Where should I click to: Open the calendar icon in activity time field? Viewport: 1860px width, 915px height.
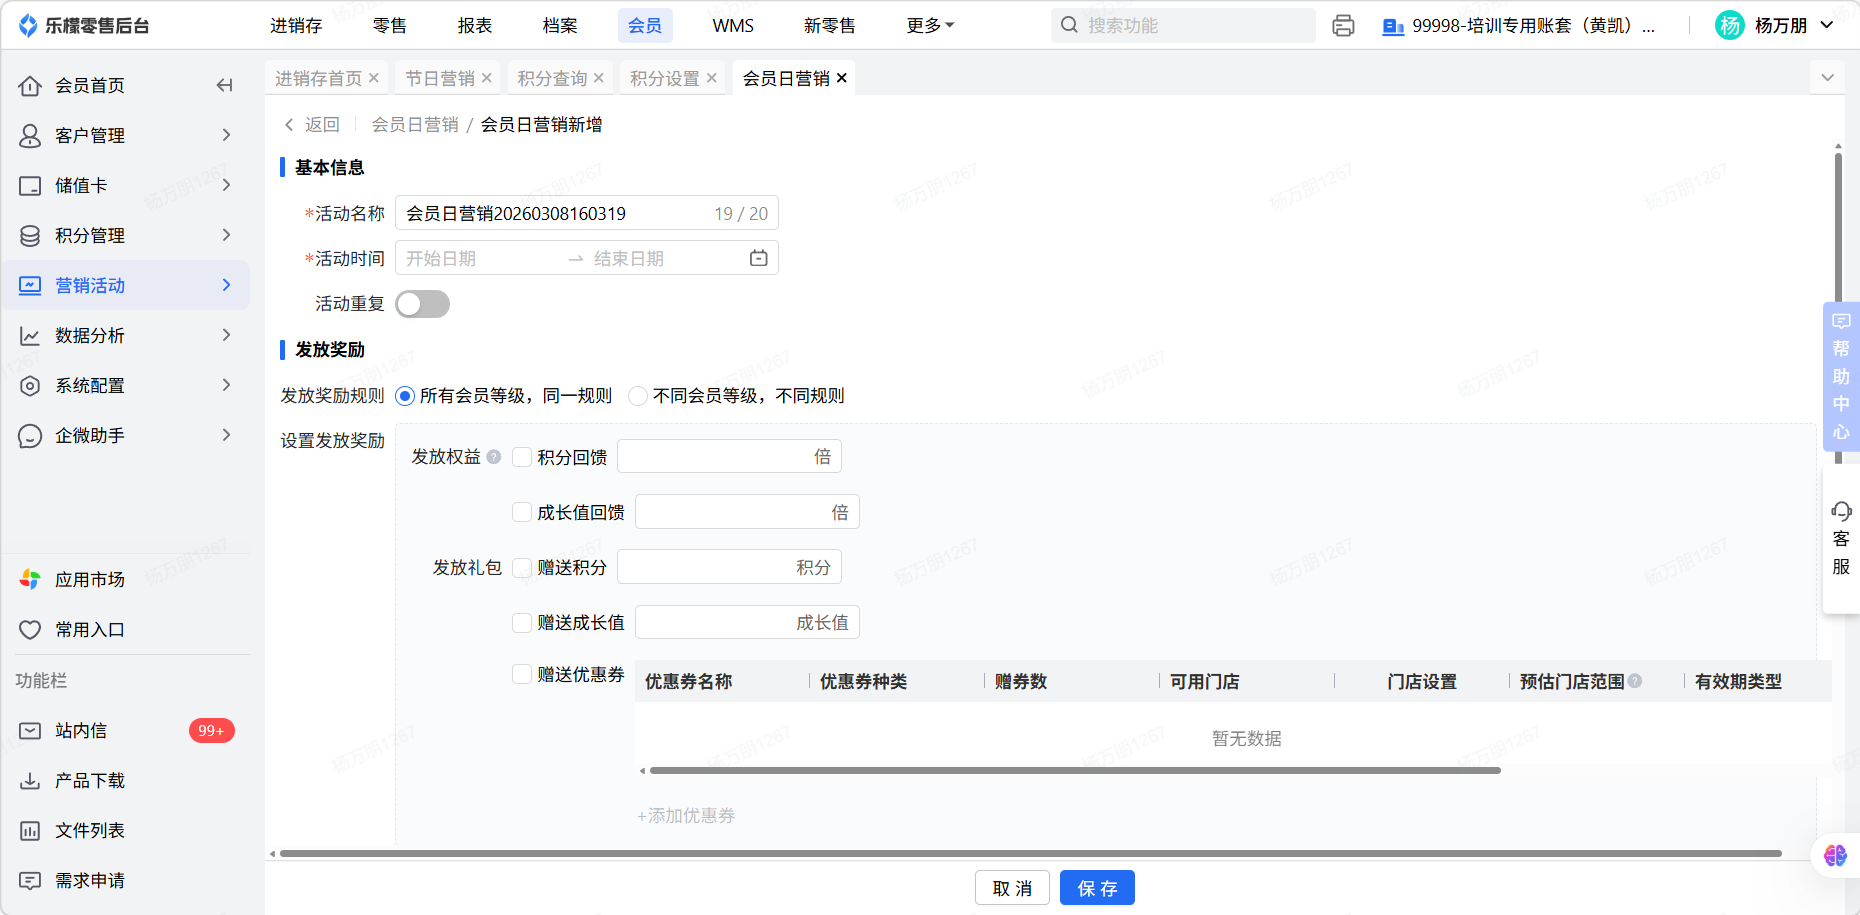(758, 259)
